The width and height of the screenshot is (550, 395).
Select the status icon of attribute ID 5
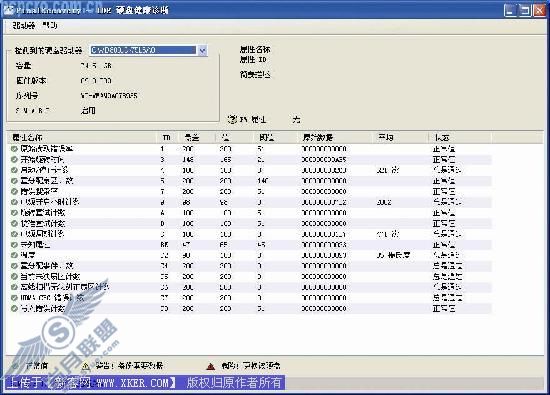[14, 181]
